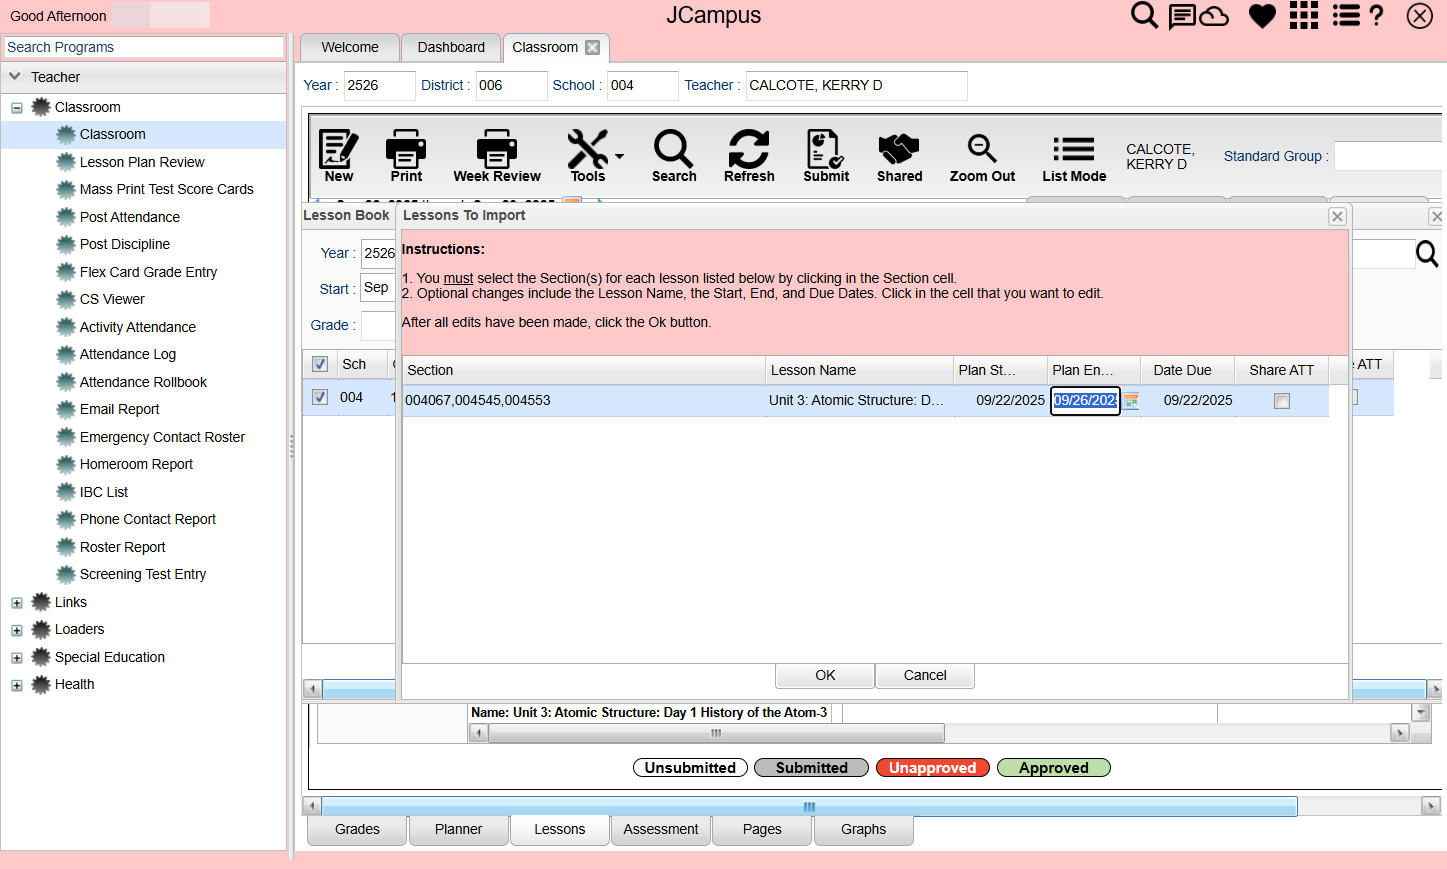Click the Section cell with 004067,004545,004553
The width and height of the screenshot is (1447, 869).
pyautogui.click(x=584, y=400)
